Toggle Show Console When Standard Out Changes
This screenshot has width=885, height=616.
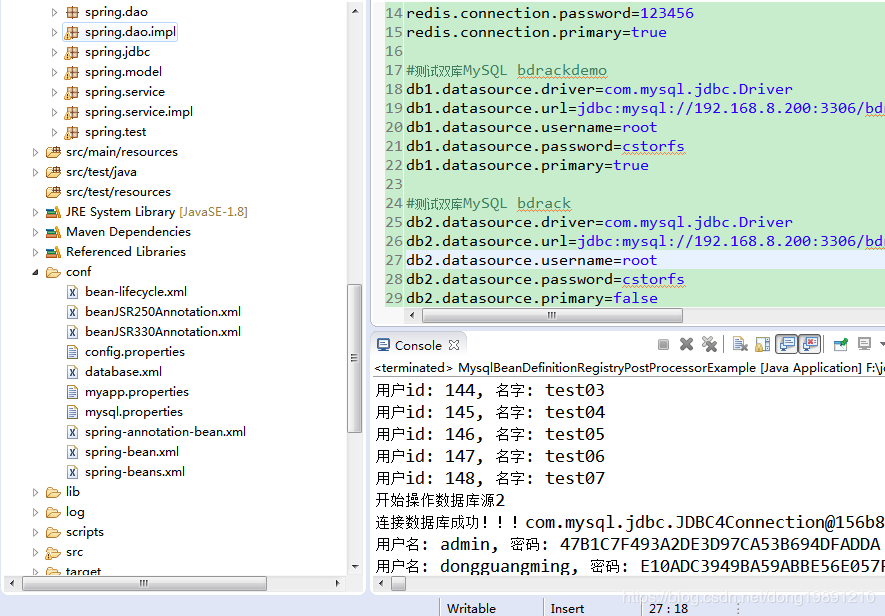coord(786,344)
